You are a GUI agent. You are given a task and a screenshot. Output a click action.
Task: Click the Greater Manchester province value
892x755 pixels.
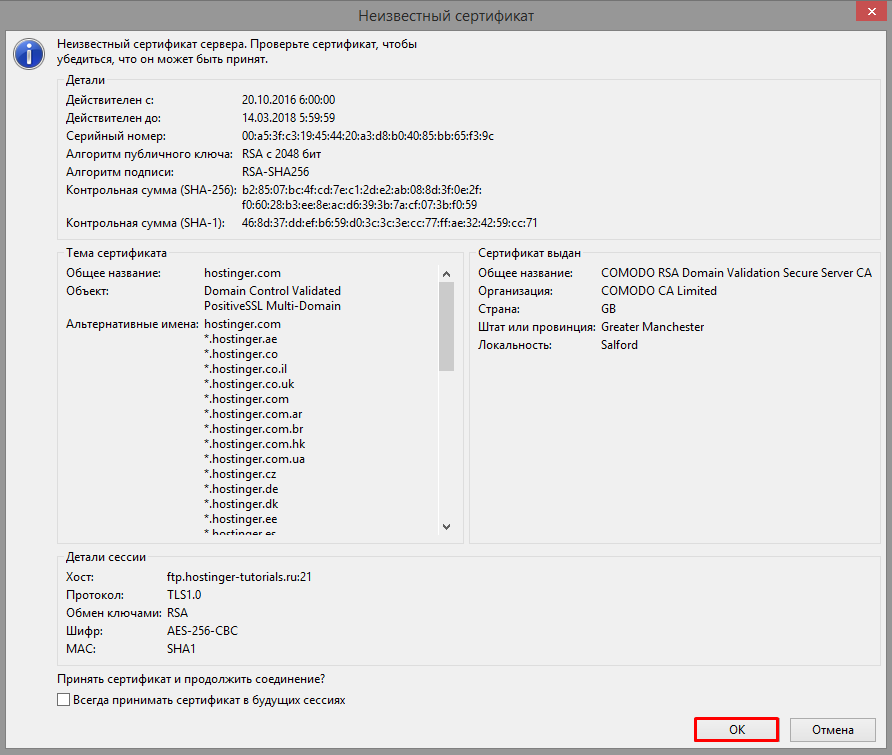(x=653, y=327)
